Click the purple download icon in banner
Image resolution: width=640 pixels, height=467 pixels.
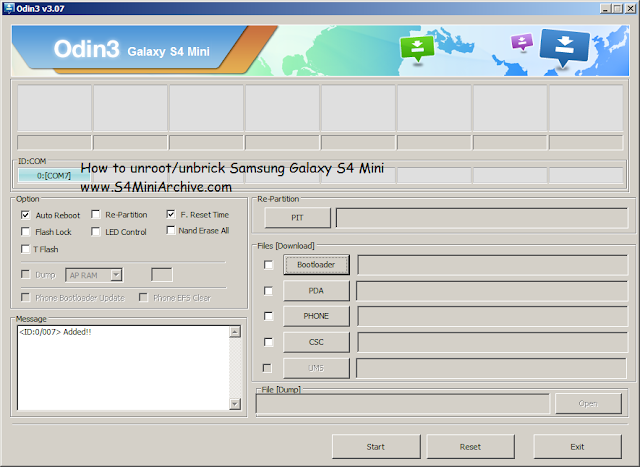click(x=522, y=42)
